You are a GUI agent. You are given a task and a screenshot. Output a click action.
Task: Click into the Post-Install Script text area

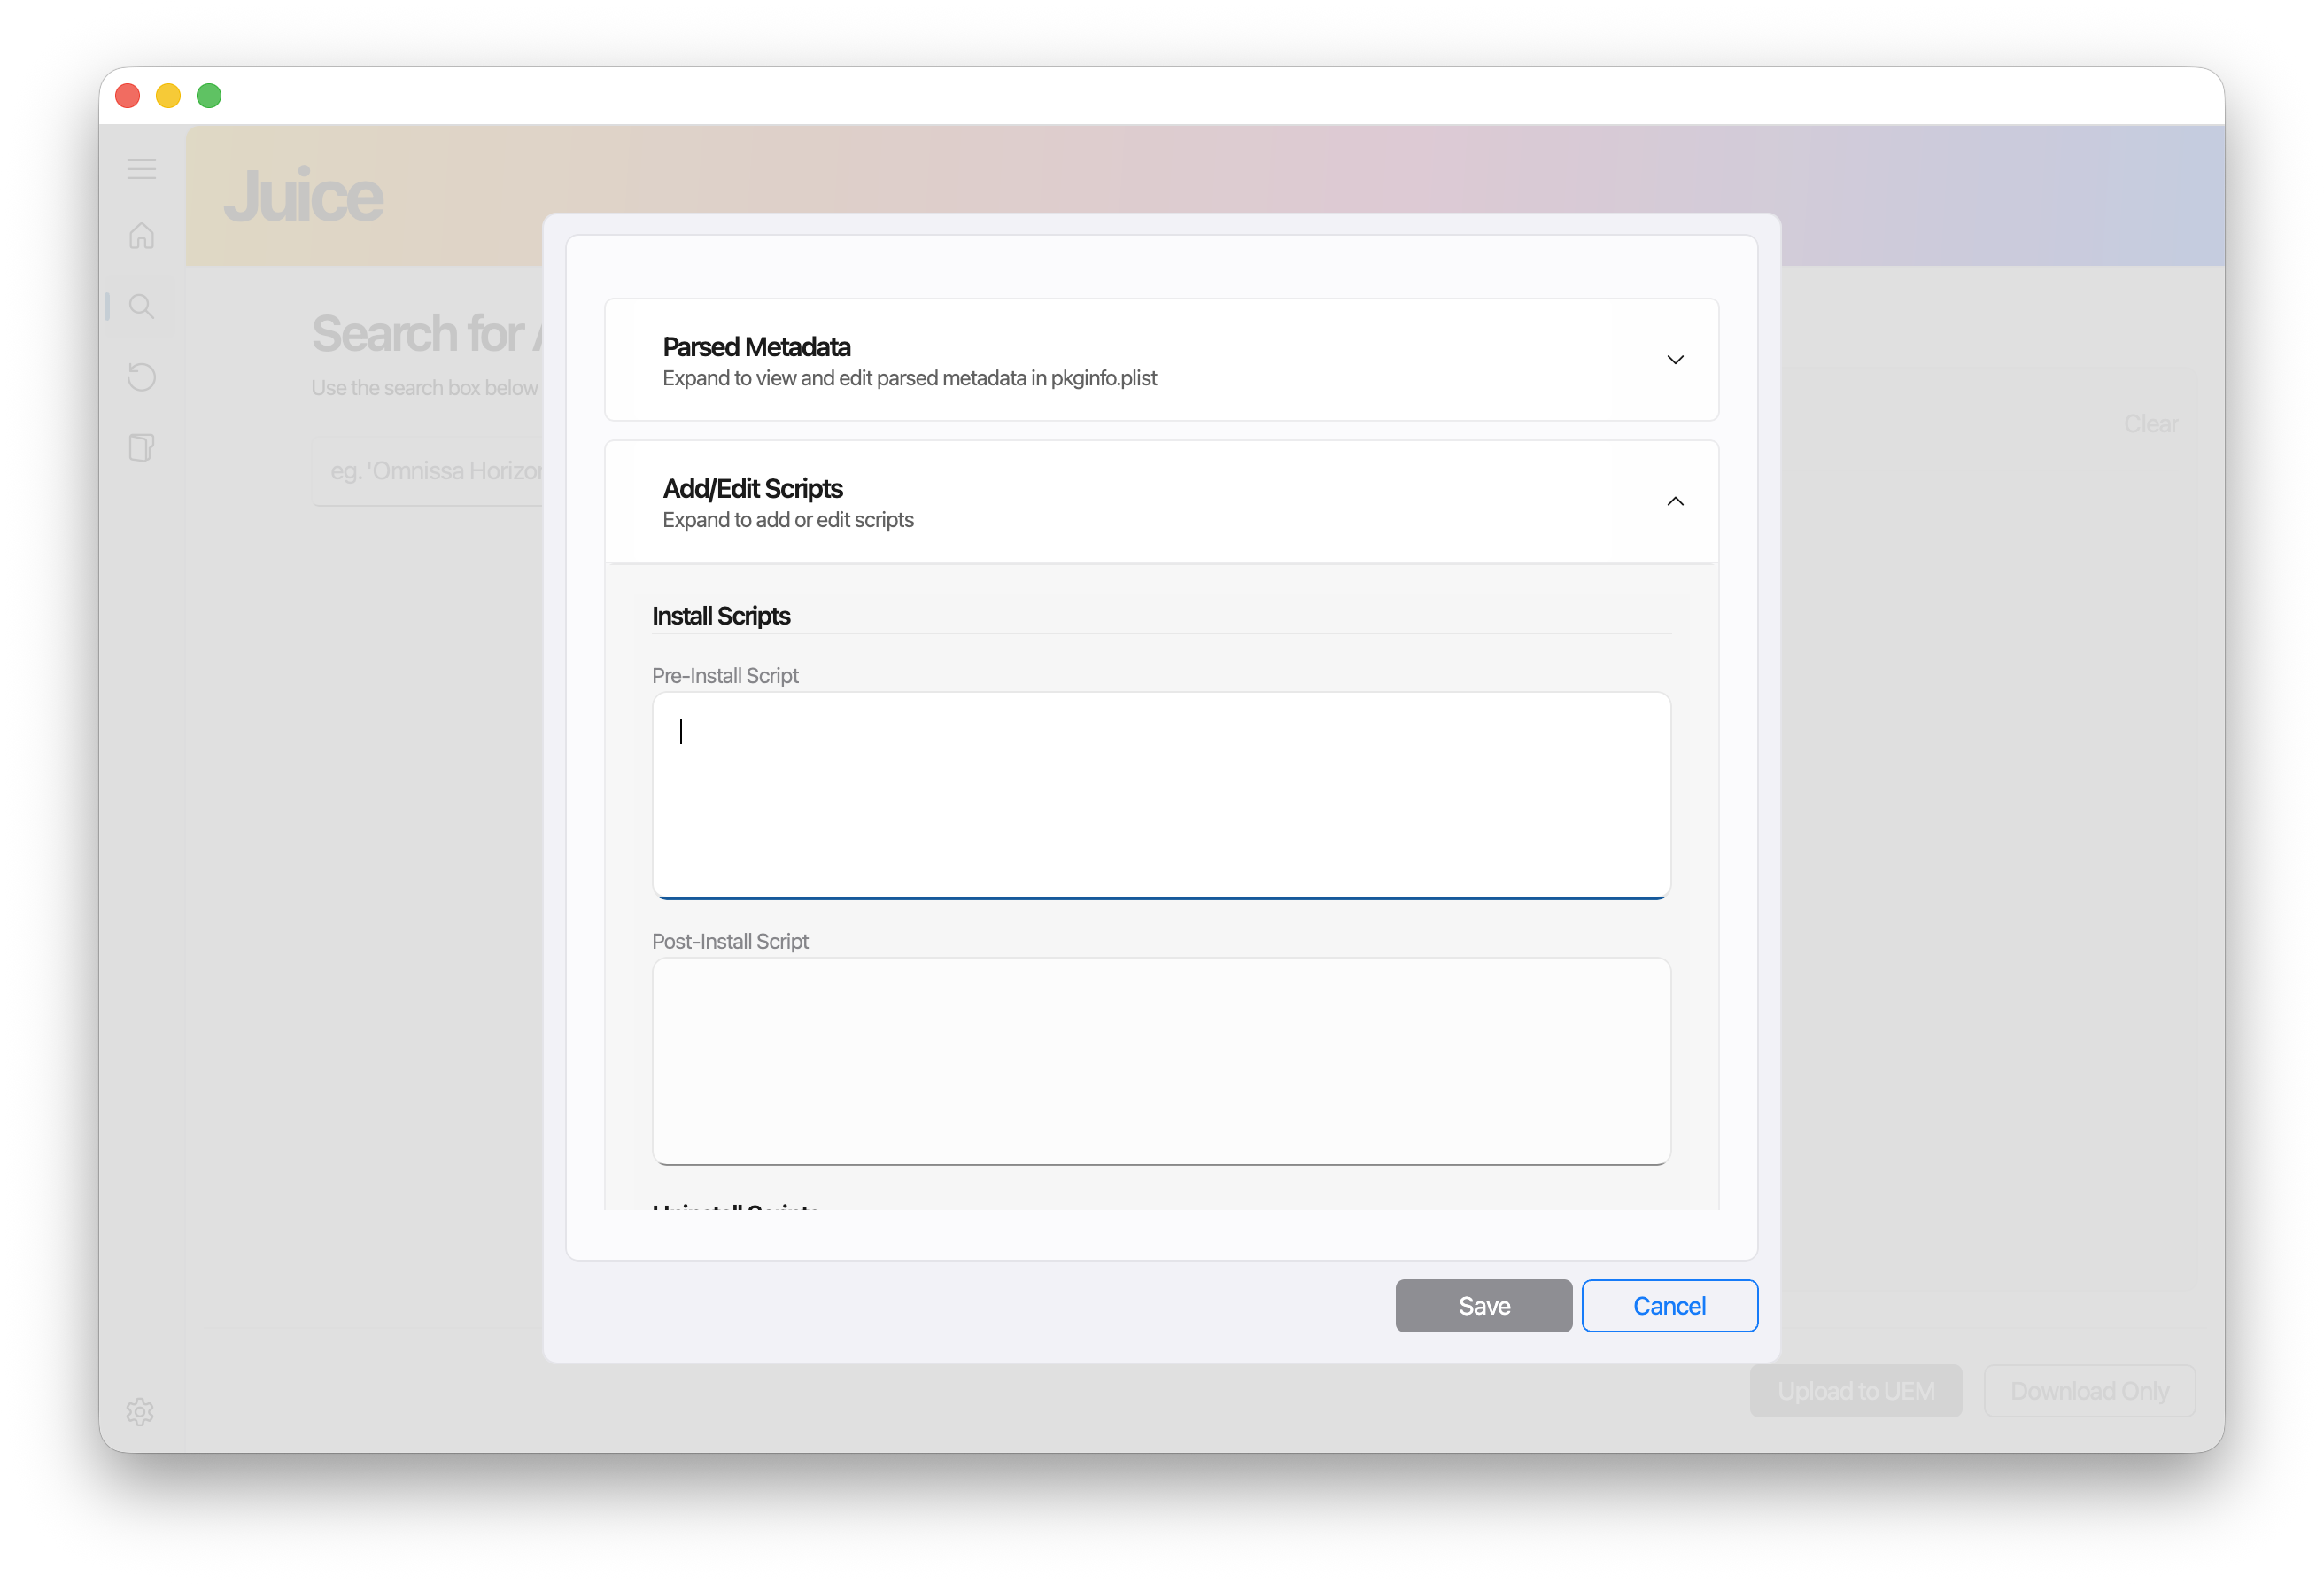click(x=1160, y=1060)
